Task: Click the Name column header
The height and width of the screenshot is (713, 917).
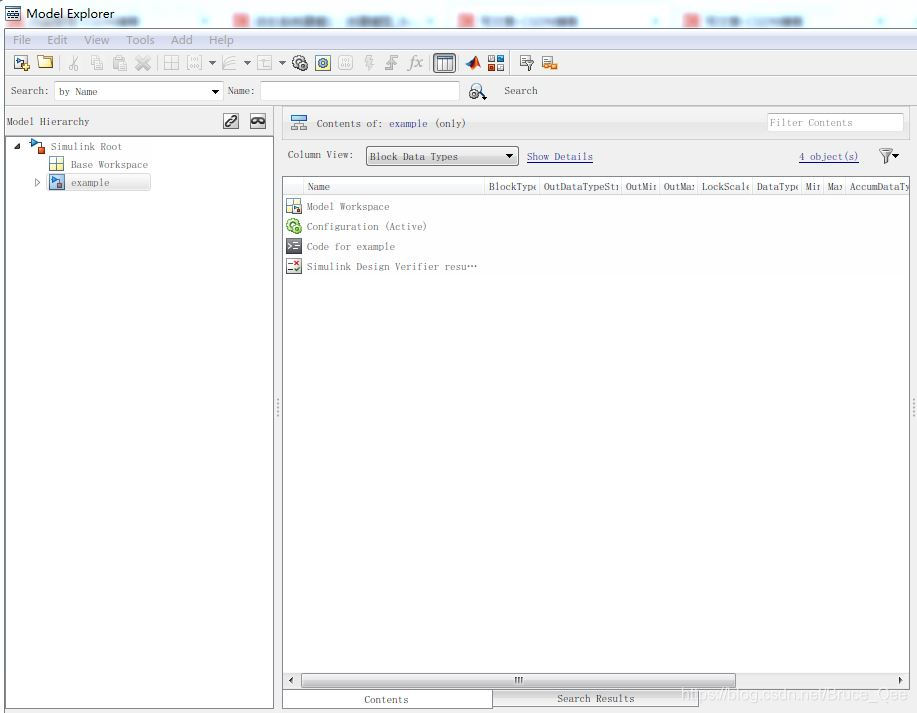Action: click(394, 187)
